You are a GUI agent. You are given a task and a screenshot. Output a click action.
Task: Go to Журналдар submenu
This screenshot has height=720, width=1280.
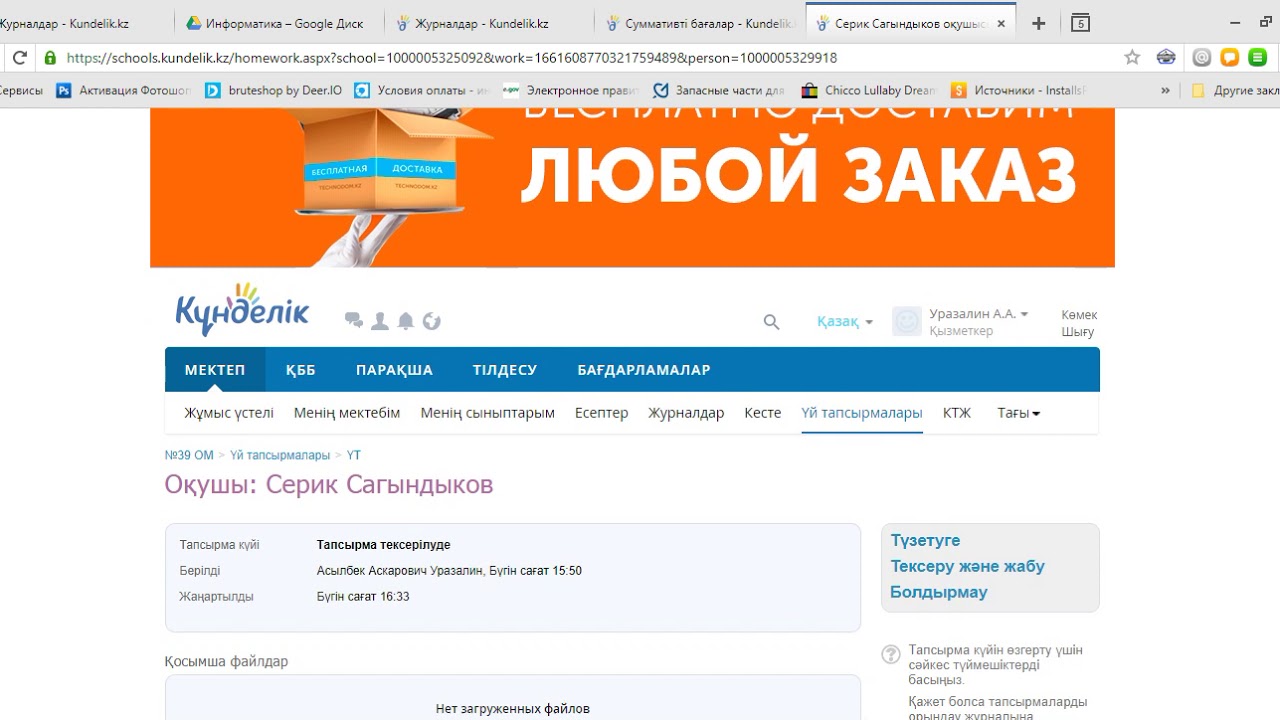[686, 413]
